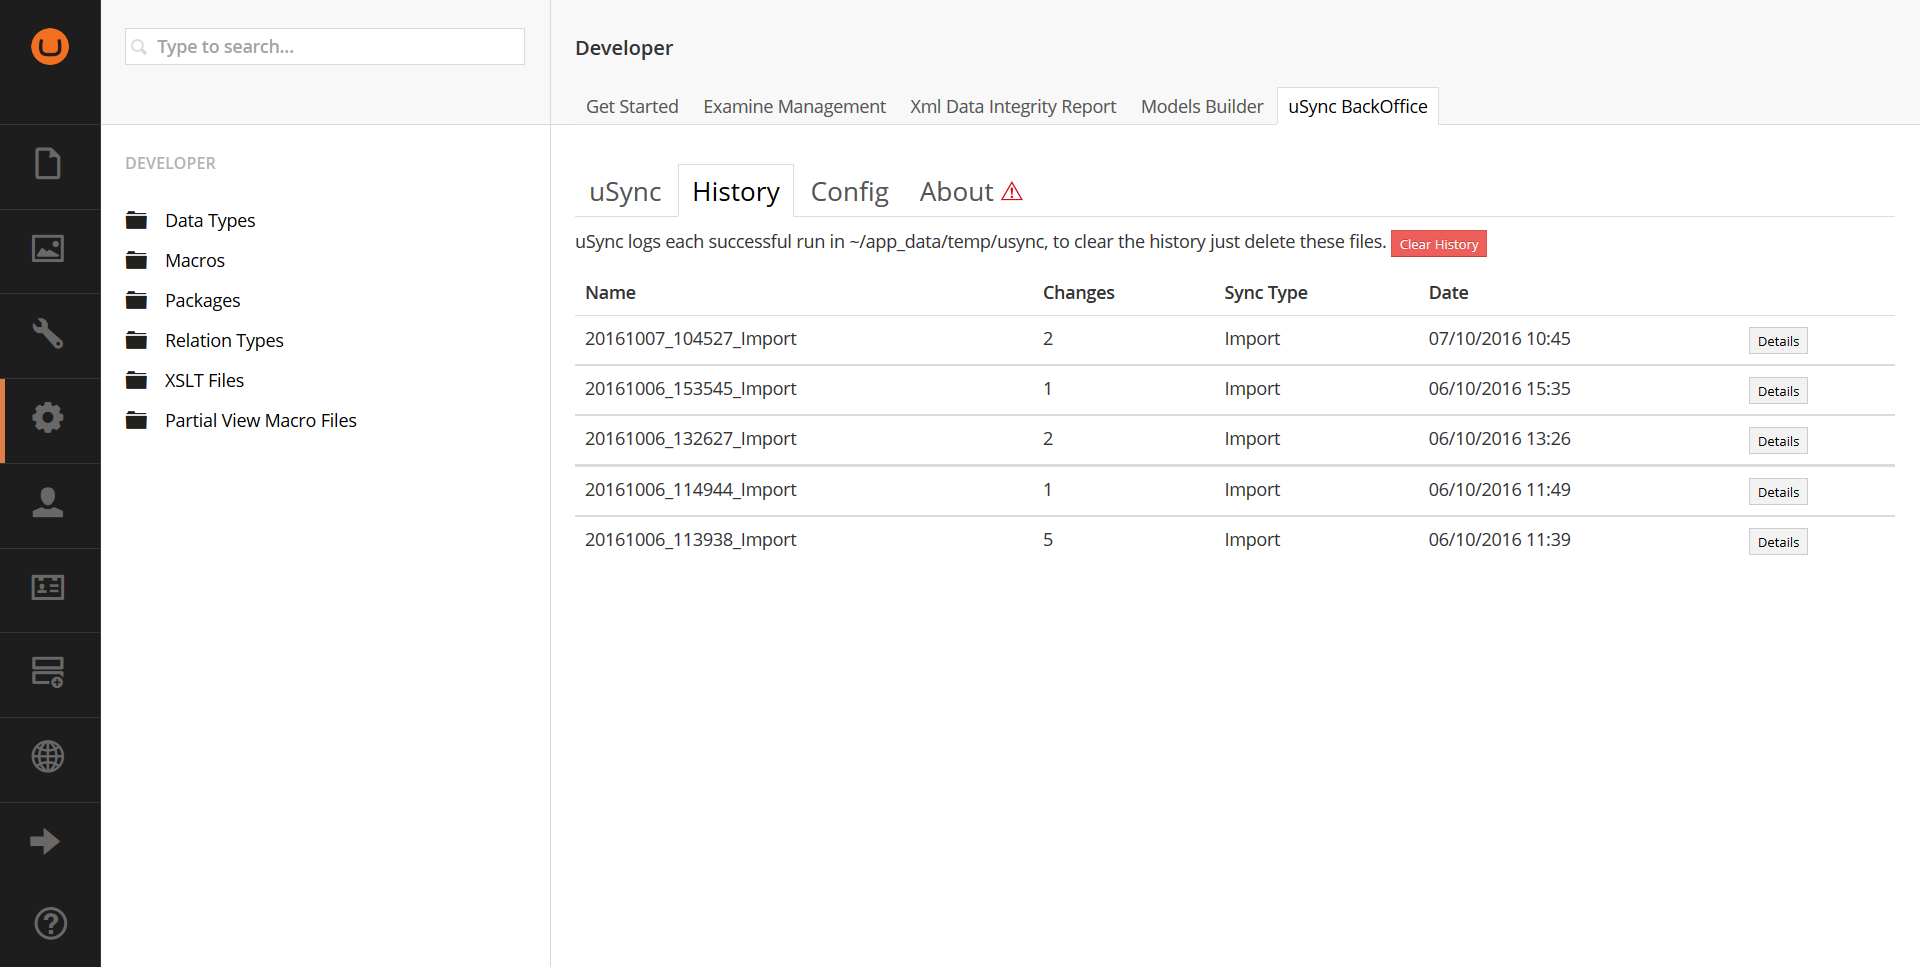Click date 06/10/2016 11:39
Image resolution: width=1920 pixels, height=967 pixels.
click(1500, 540)
